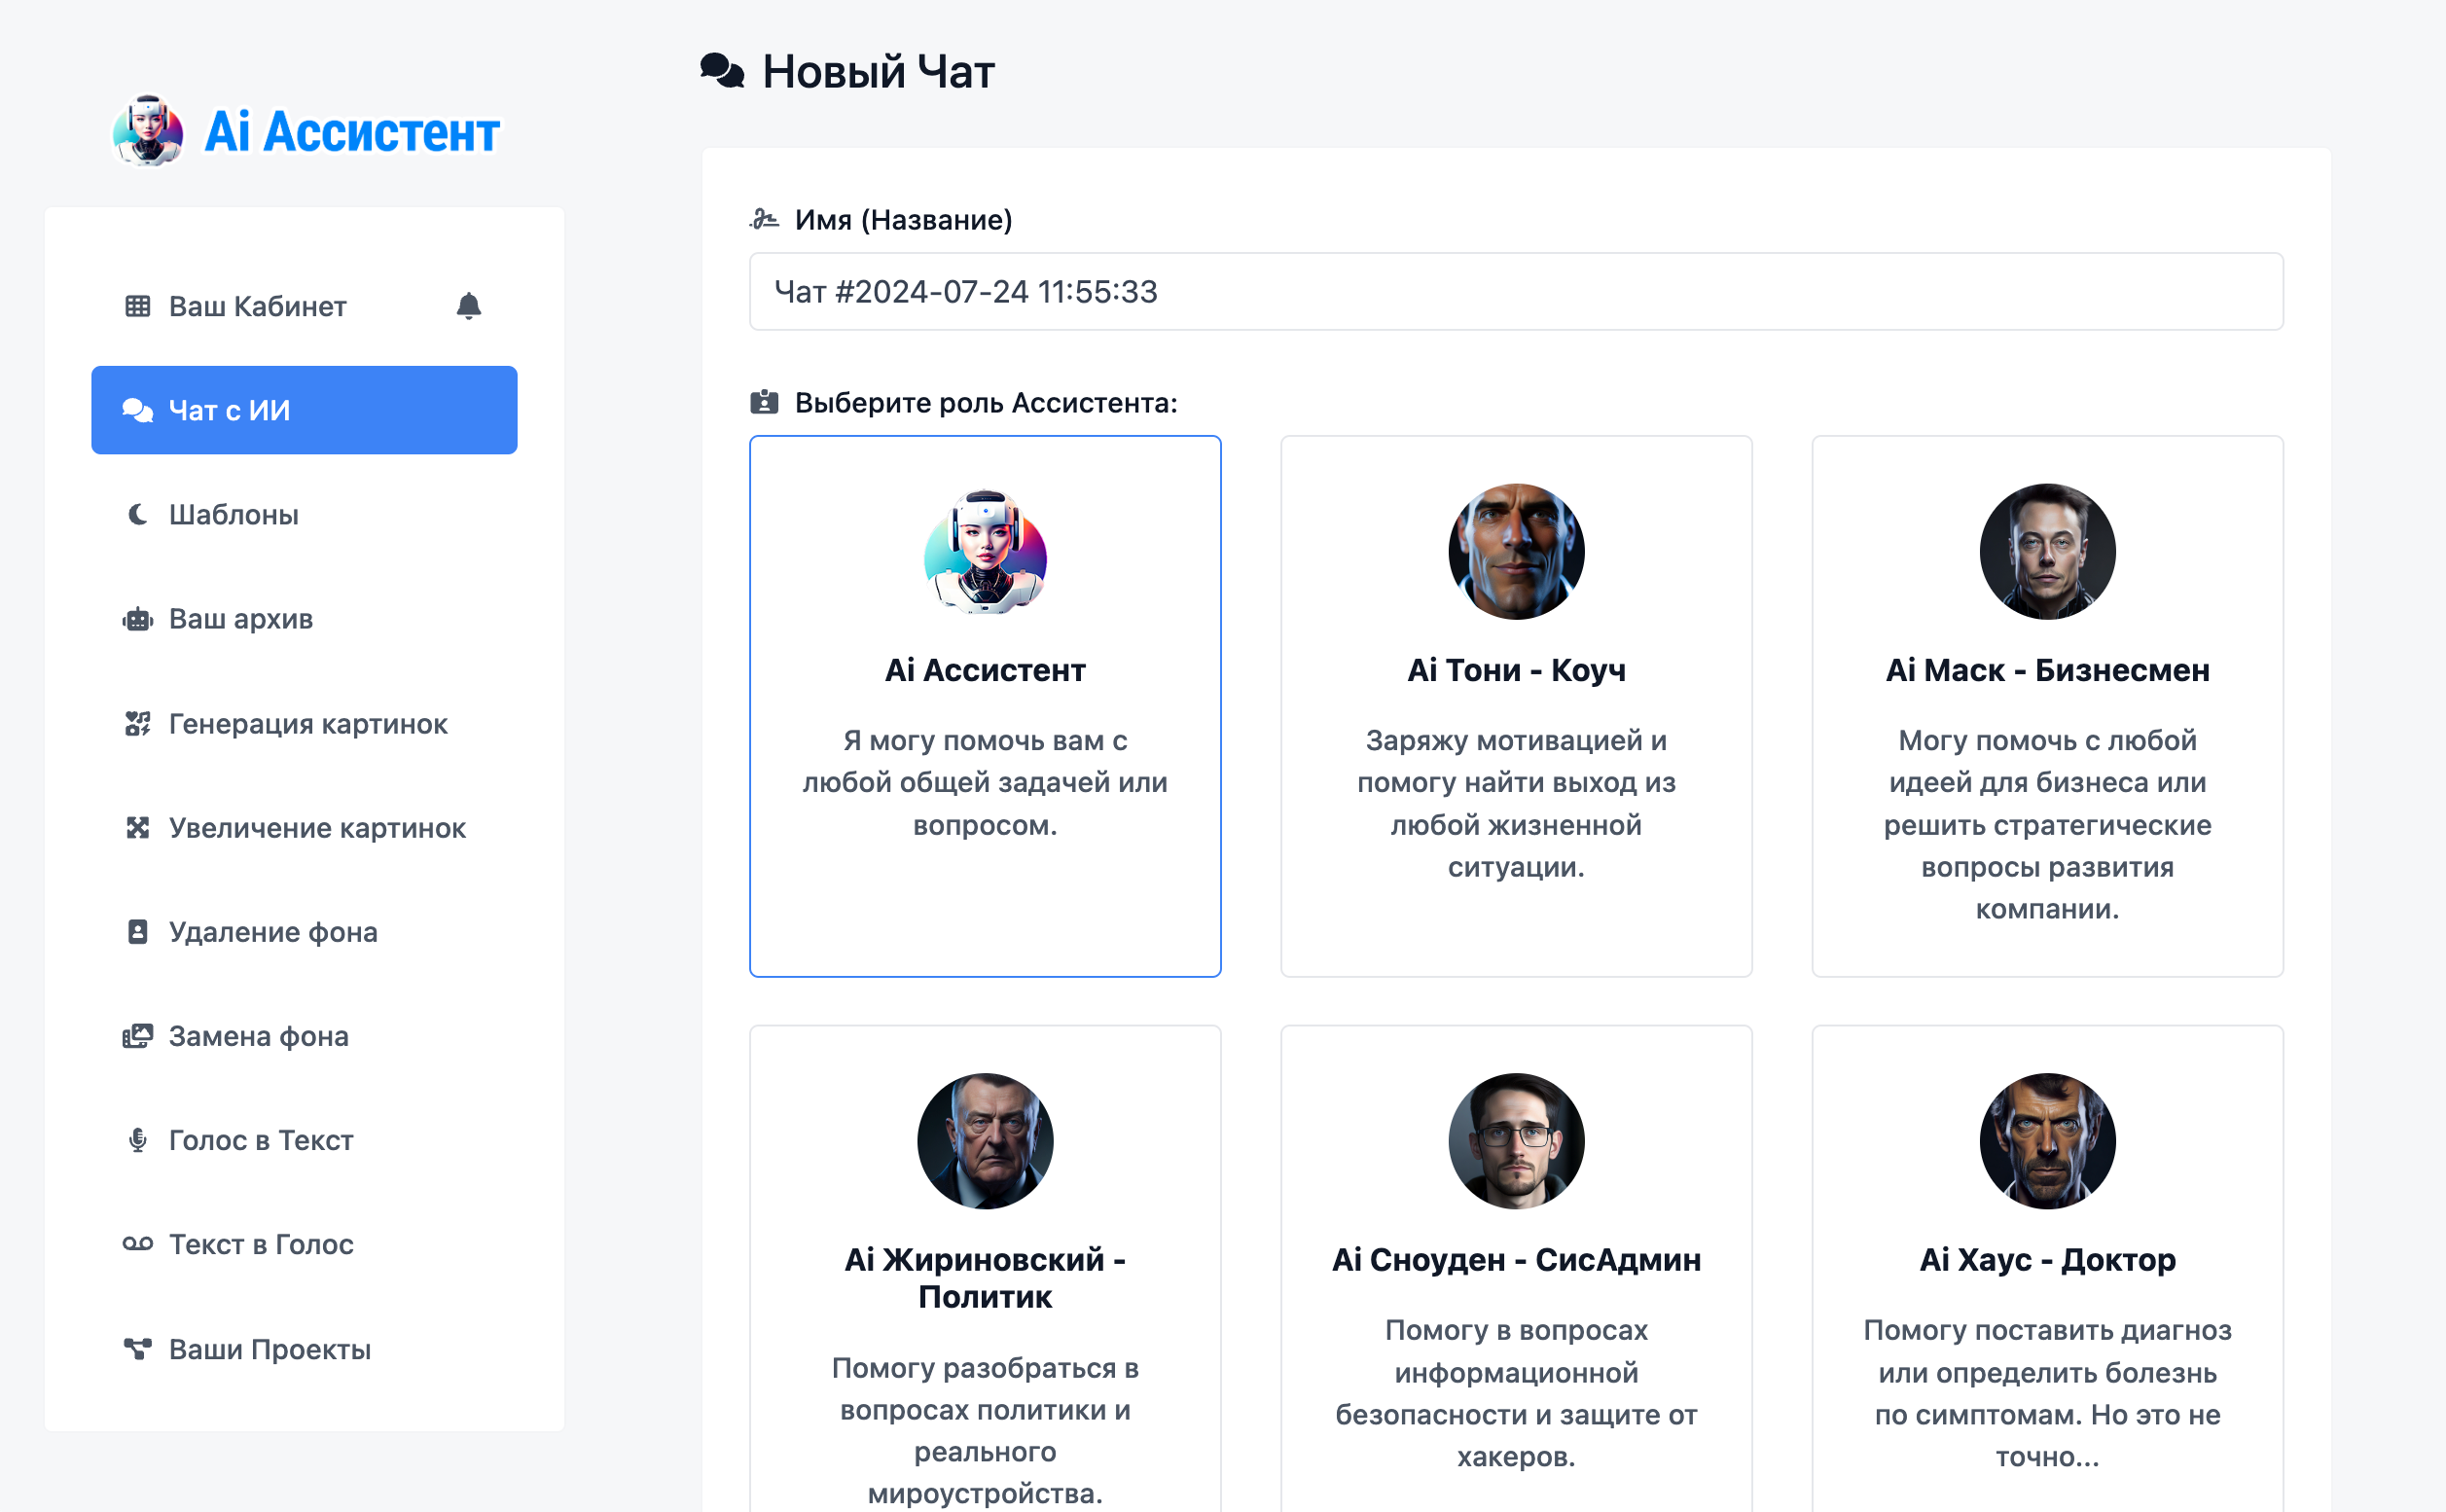Viewport: 2446px width, 1512px height.
Task: Select the Ai Тони - Коуч role
Action: (1515, 705)
